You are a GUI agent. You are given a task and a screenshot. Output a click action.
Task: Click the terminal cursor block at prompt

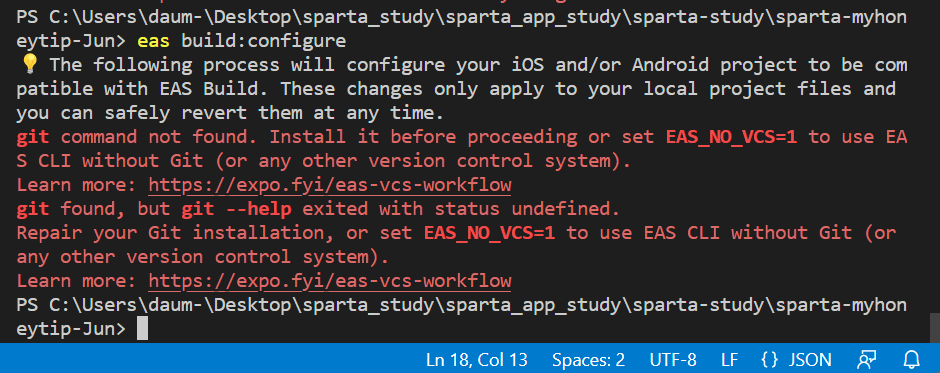(142, 329)
